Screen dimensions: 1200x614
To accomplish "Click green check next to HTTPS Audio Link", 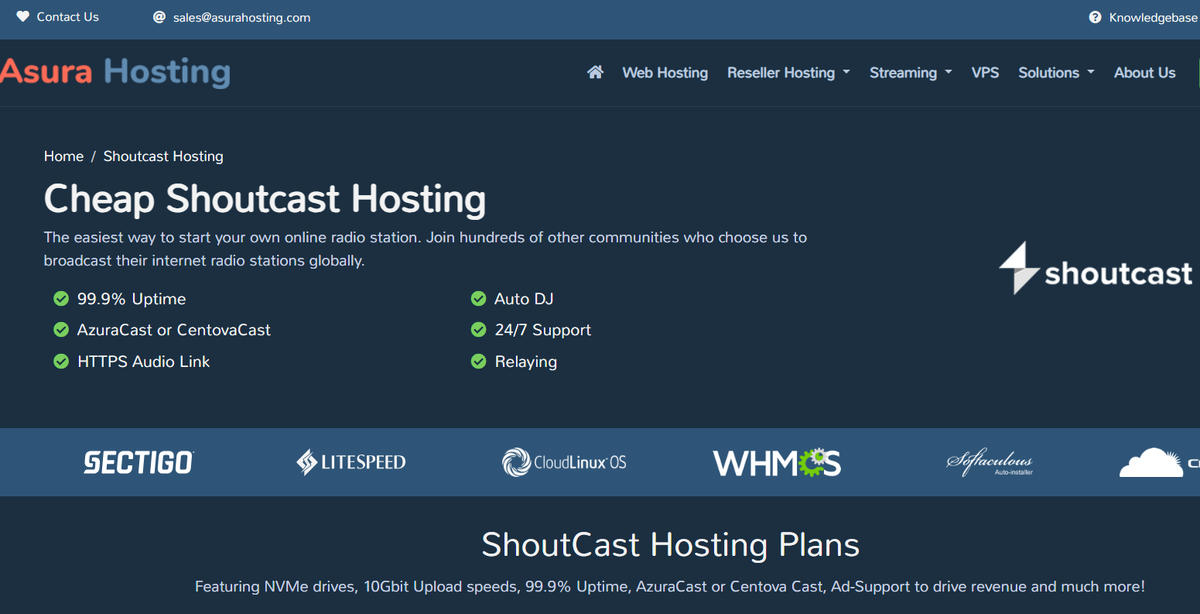I will (x=61, y=362).
